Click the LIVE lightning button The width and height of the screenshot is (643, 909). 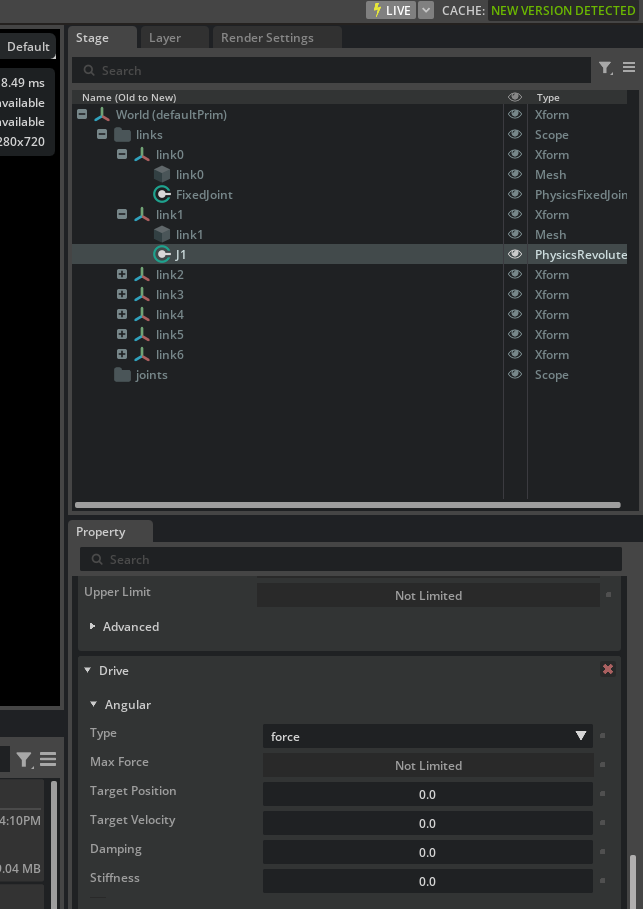pos(390,10)
